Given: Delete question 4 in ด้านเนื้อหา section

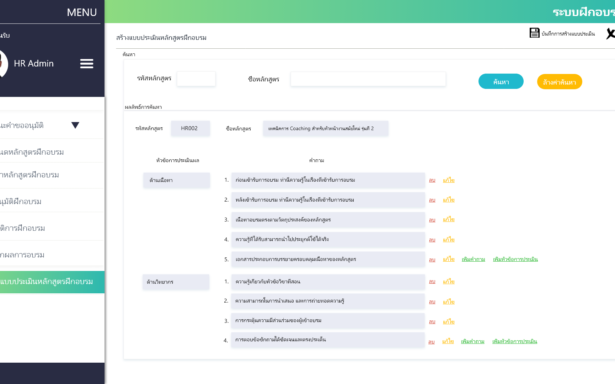Looking at the screenshot, I should tap(432, 240).
